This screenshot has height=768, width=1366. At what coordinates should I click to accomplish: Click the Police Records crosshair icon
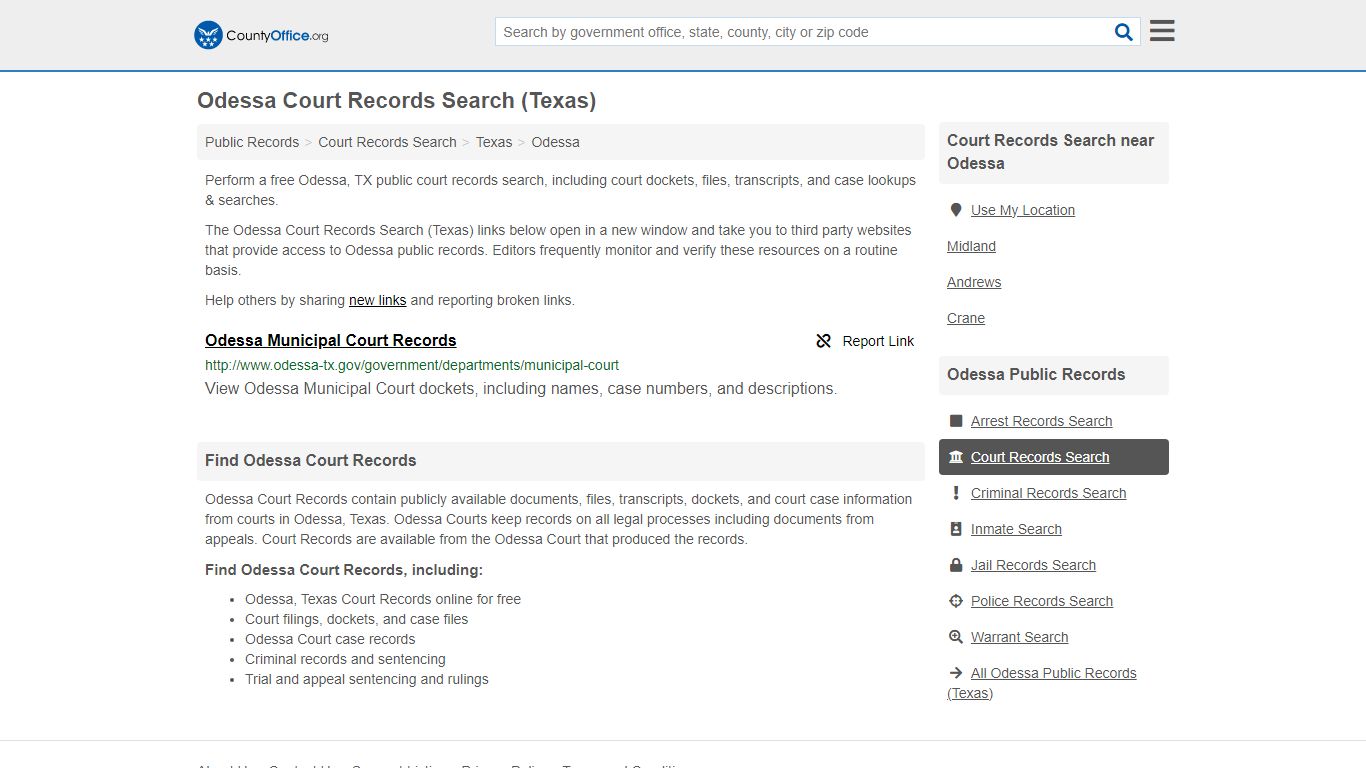(956, 601)
